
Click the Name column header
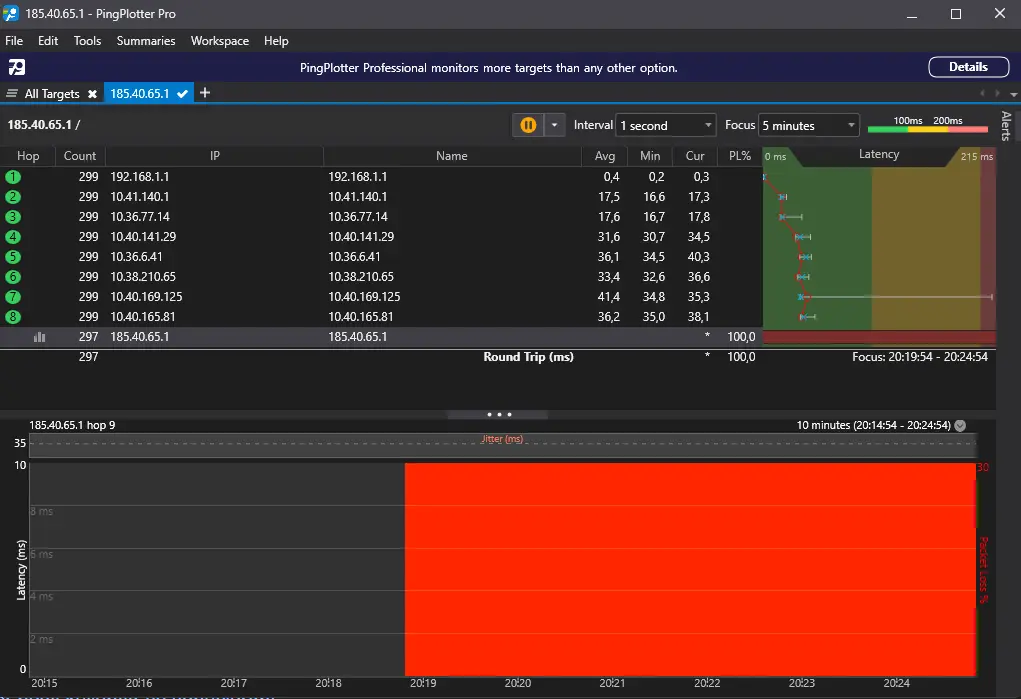click(452, 156)
